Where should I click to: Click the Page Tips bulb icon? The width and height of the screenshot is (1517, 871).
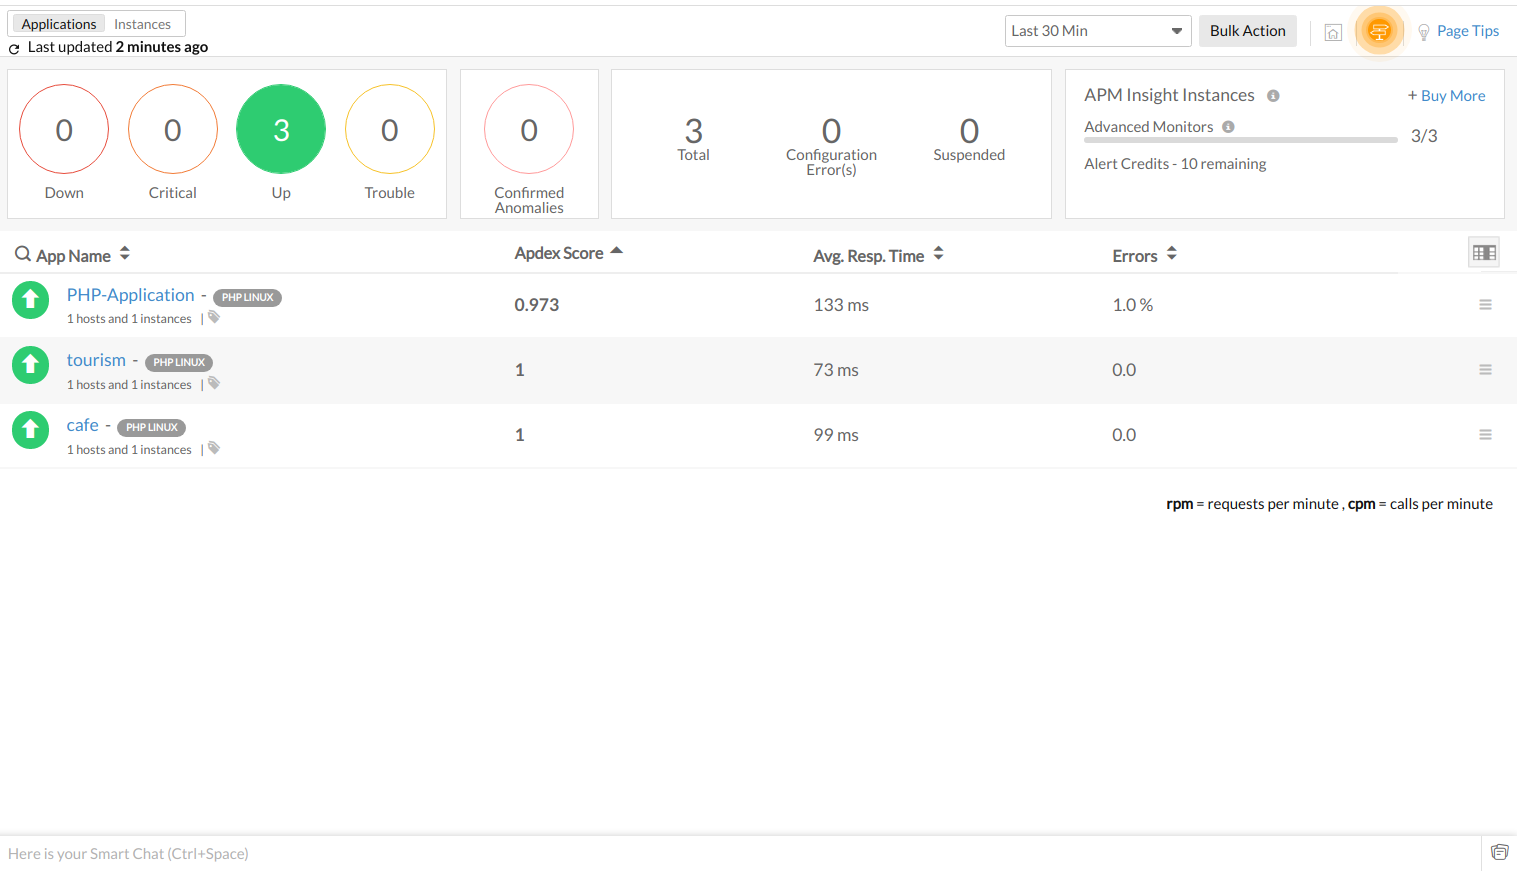pyautogui.click(x=1423, y=31)
